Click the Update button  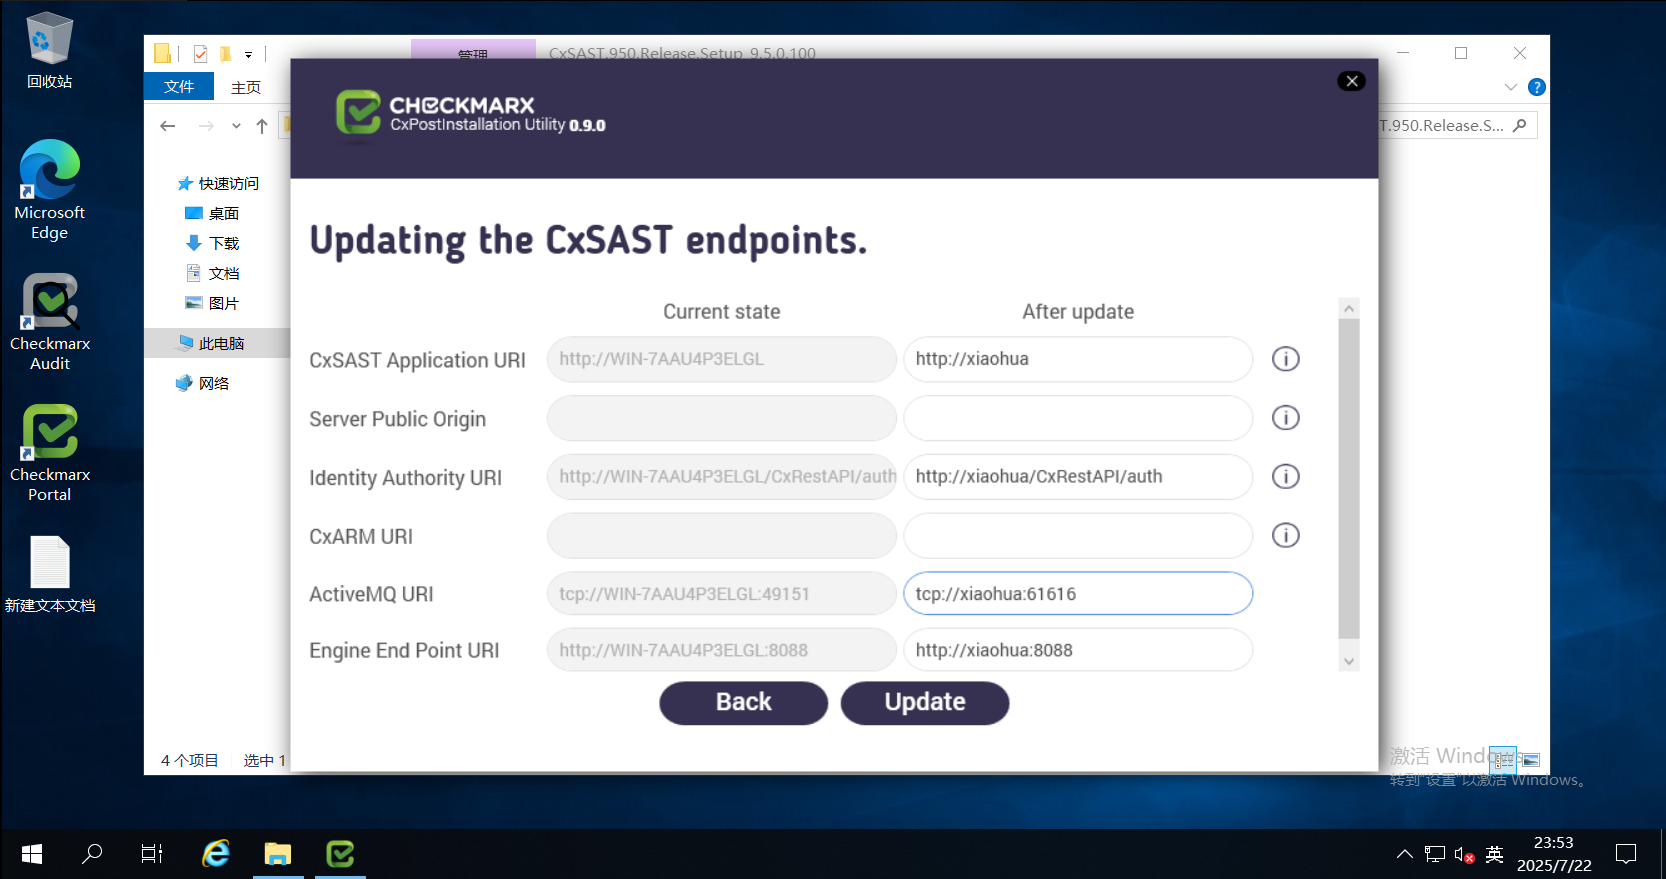[925, 703]
